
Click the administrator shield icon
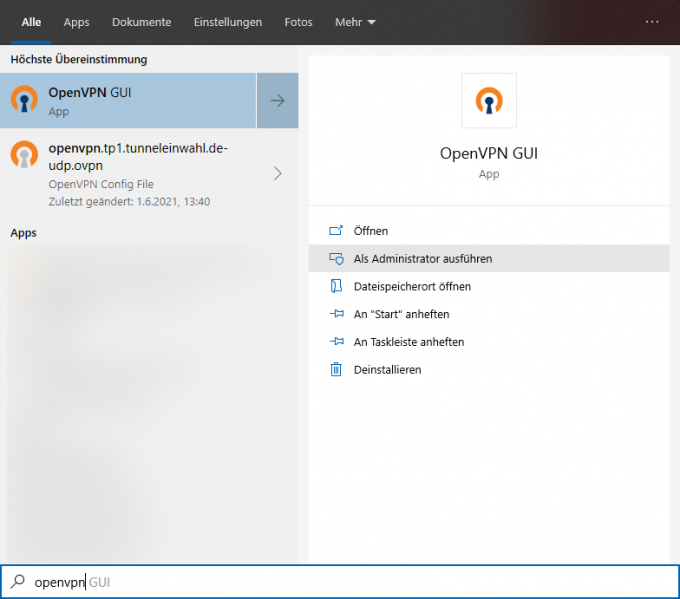336,259
